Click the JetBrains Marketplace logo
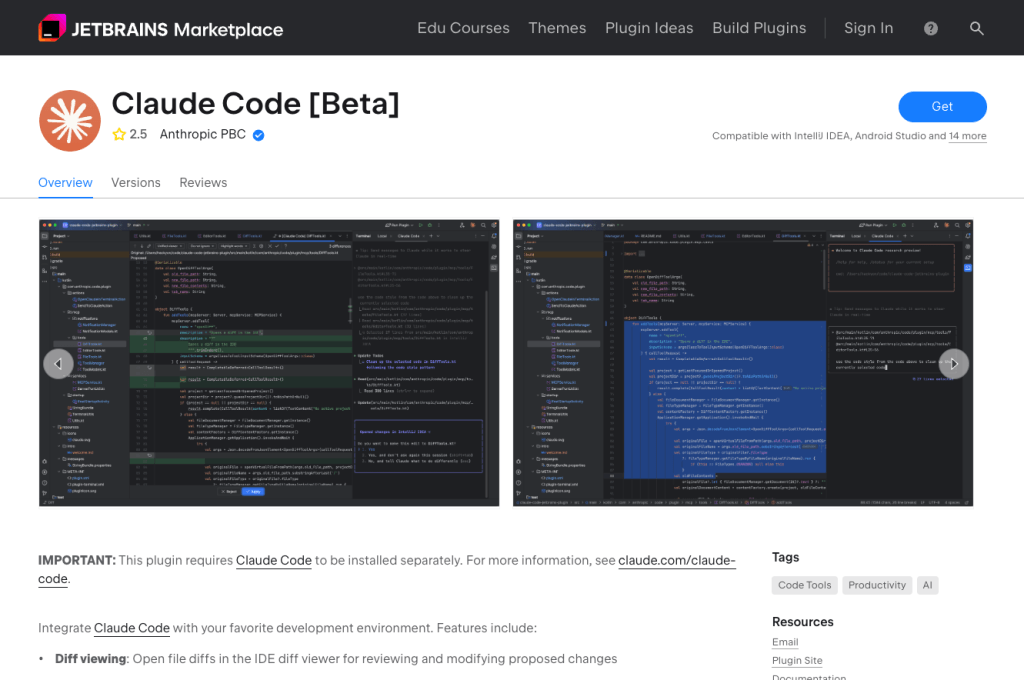This screenshot has width=1024, height=680. coord(161,28)
